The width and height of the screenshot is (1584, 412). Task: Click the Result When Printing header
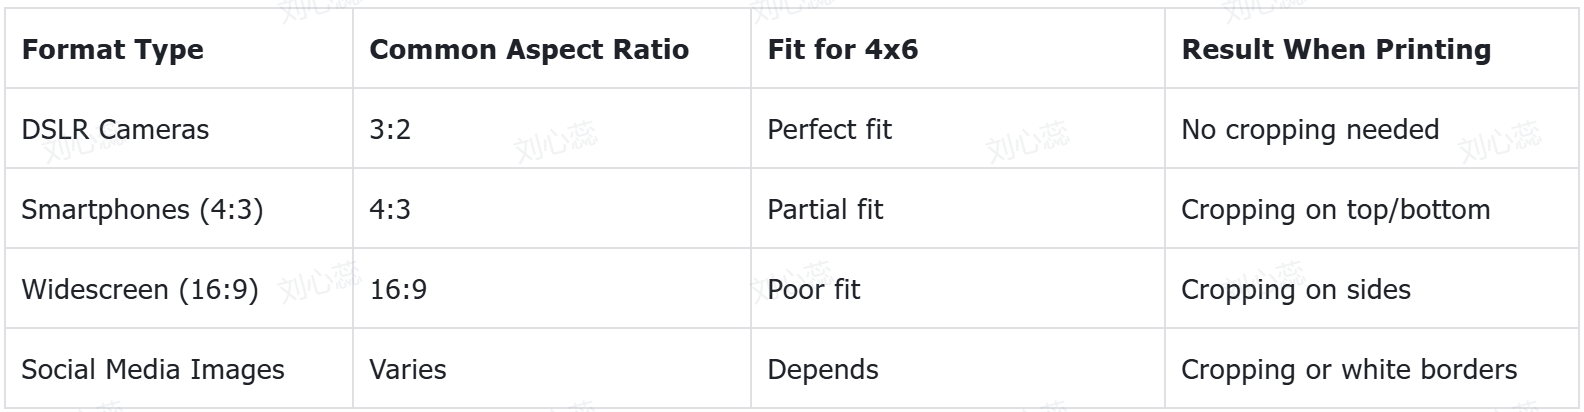(x=1336, y=50)
